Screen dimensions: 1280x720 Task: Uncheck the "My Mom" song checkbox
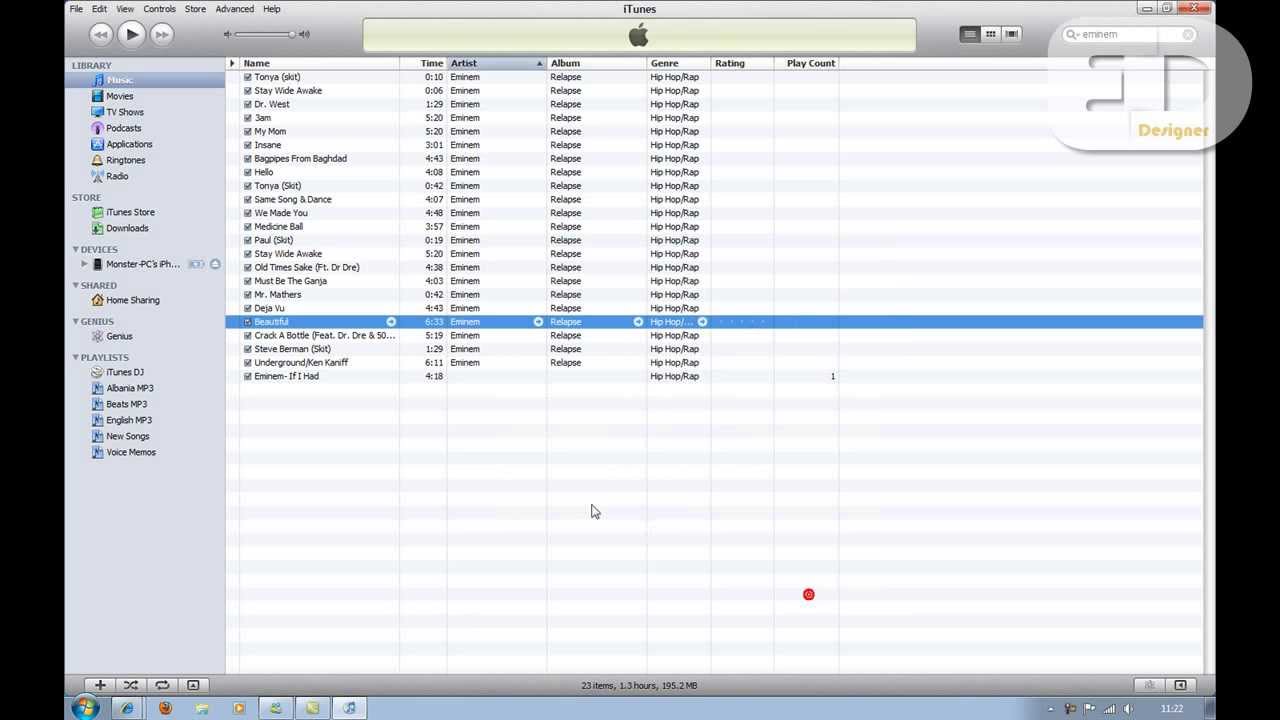(x=248, y=131)
